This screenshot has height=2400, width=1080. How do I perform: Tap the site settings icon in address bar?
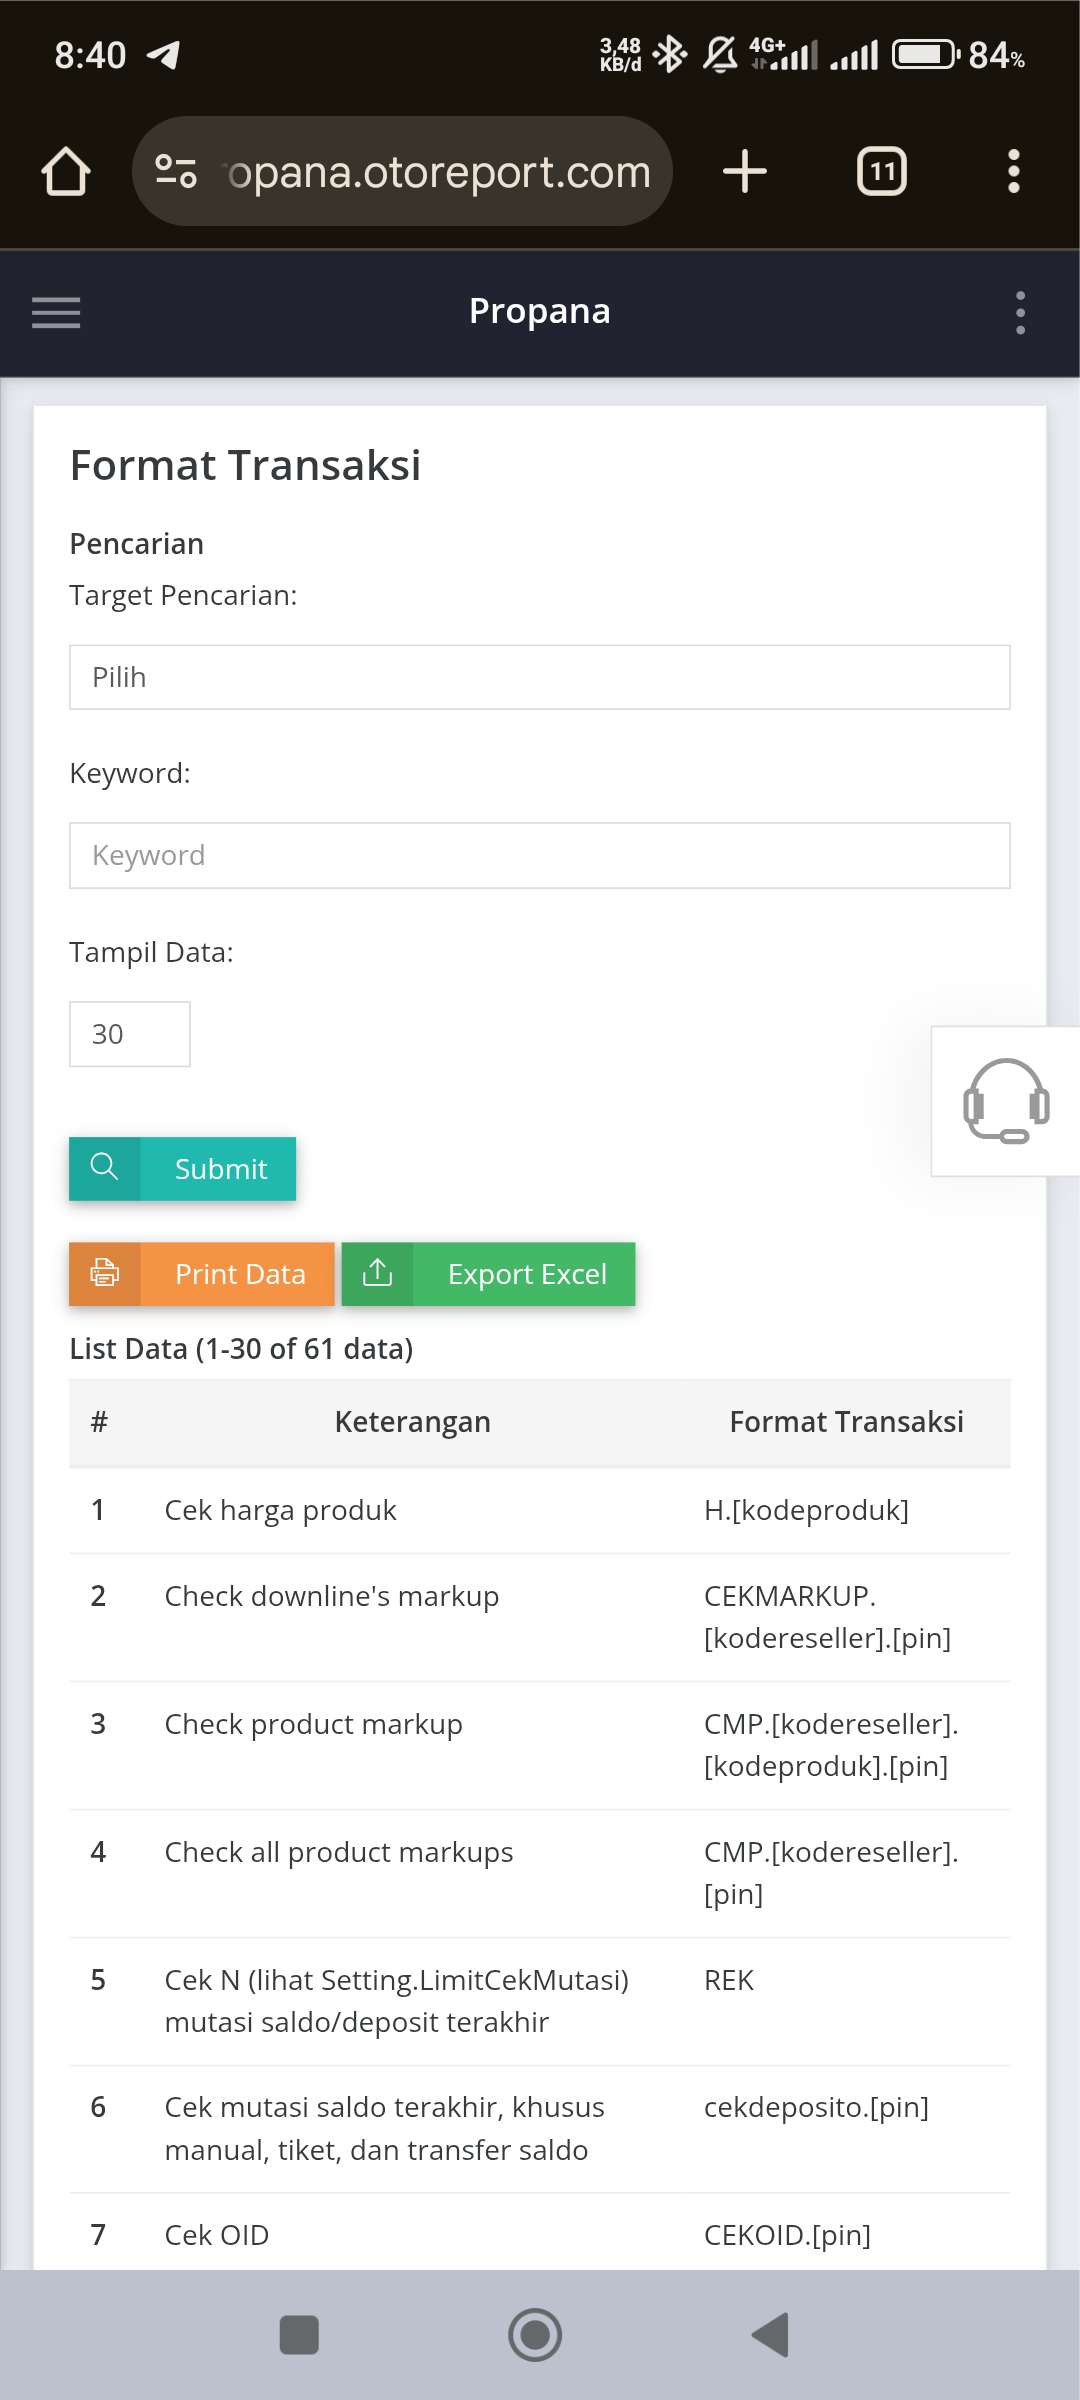[x=176, y=171]
